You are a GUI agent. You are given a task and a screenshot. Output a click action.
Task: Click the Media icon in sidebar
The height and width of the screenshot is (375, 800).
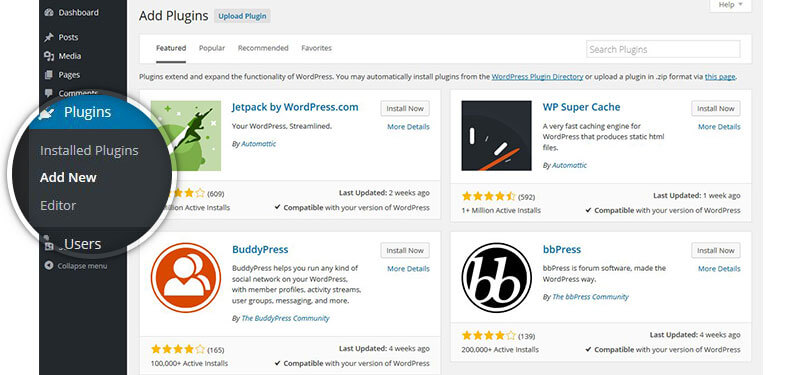(49, 56)
